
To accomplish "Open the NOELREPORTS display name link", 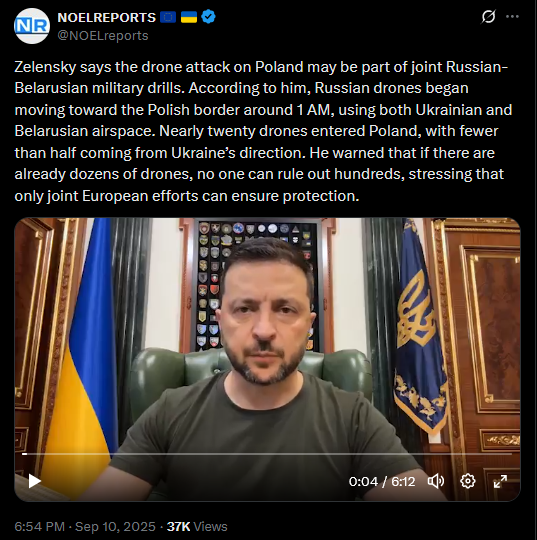I will click(x=106, y=17).
